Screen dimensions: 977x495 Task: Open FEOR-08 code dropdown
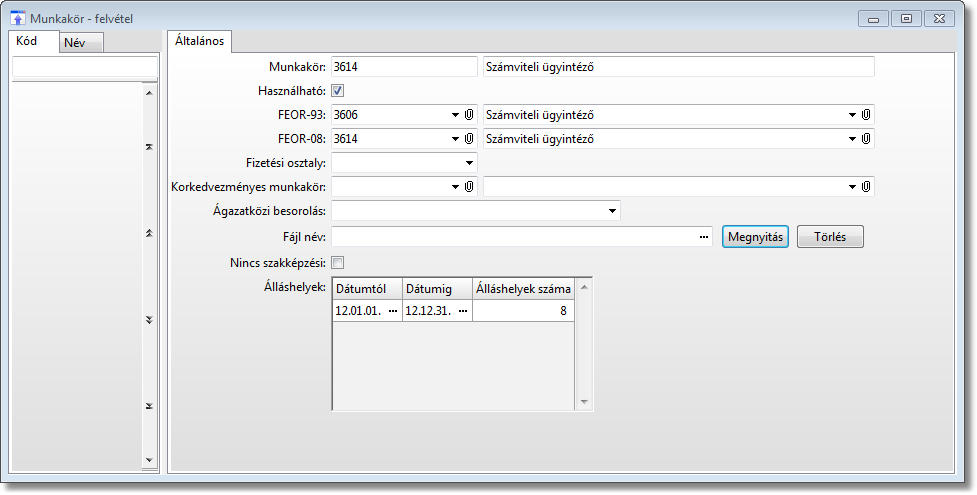point(455,139)
